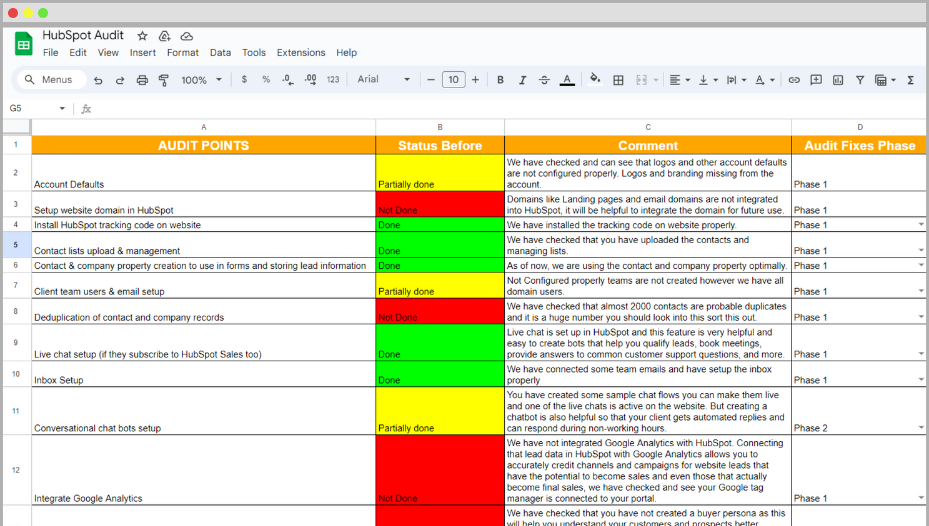Open the Extensions menu
The width and height of the screenshot is (929, 526).
point(301,53)
